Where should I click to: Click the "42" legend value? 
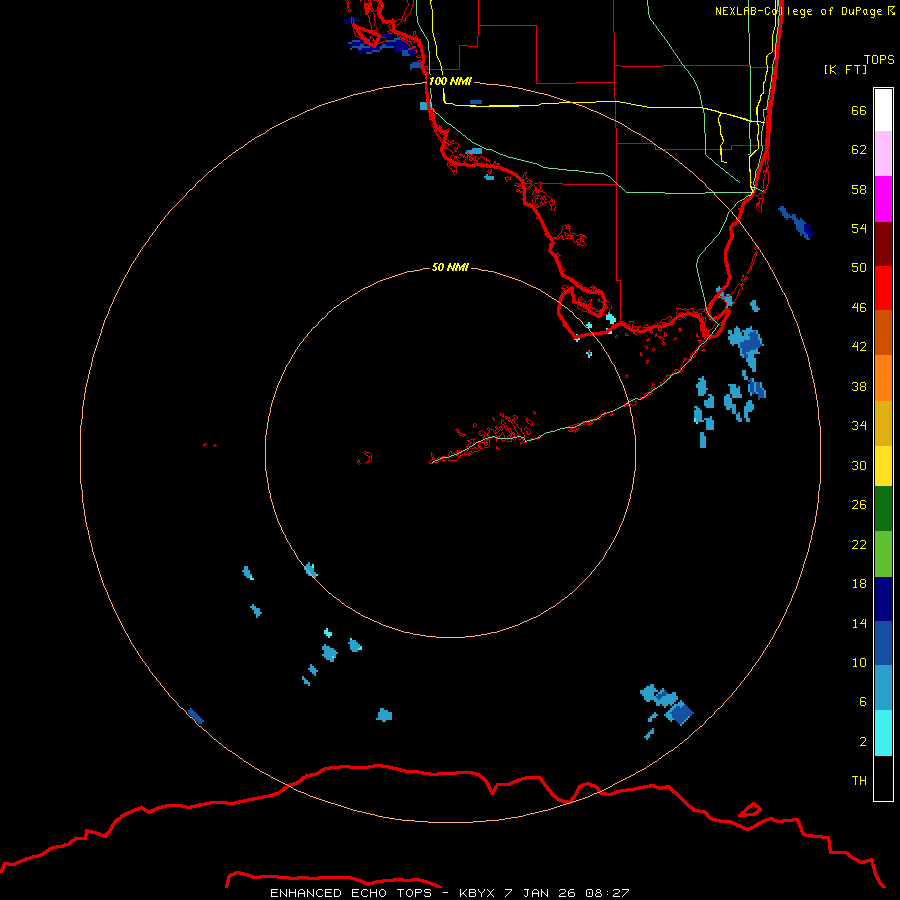[859, 347]
